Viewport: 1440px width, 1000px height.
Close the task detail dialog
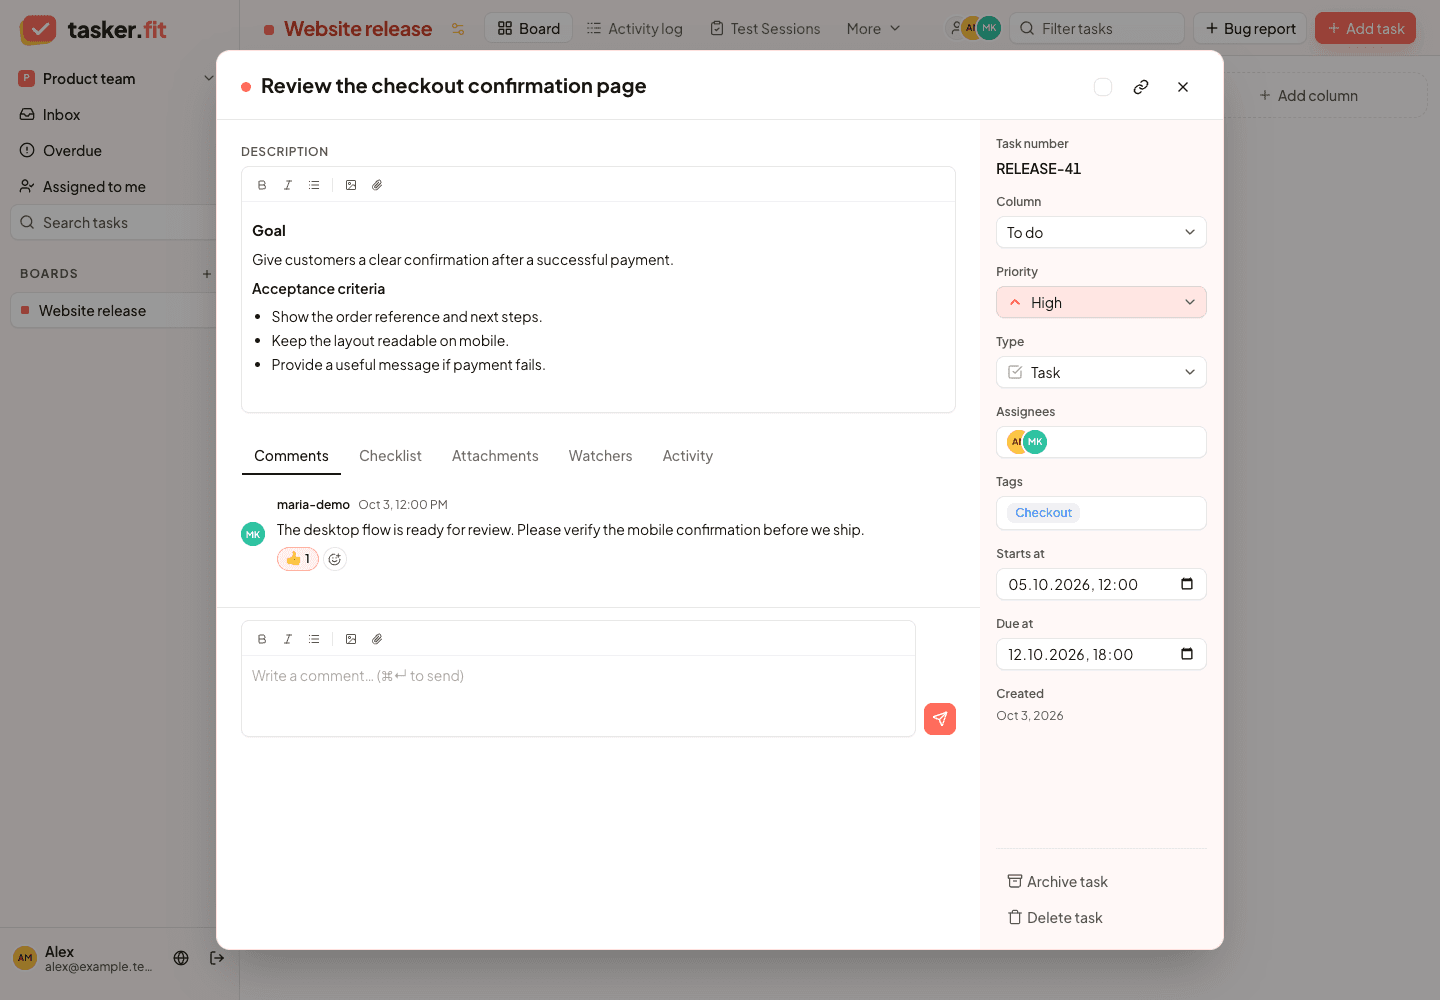point(1183,87)
